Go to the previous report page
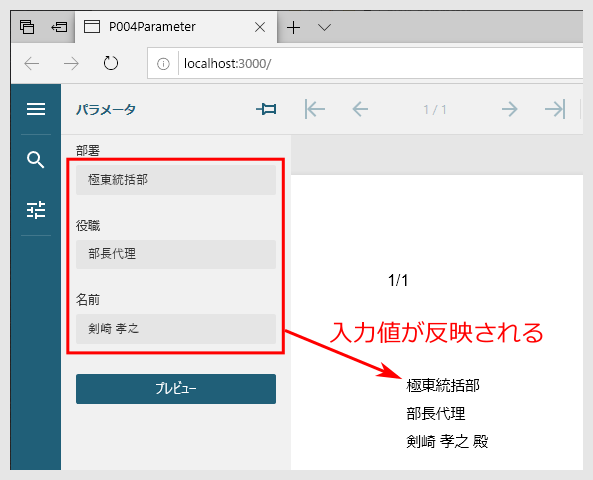 click(360, 109)
